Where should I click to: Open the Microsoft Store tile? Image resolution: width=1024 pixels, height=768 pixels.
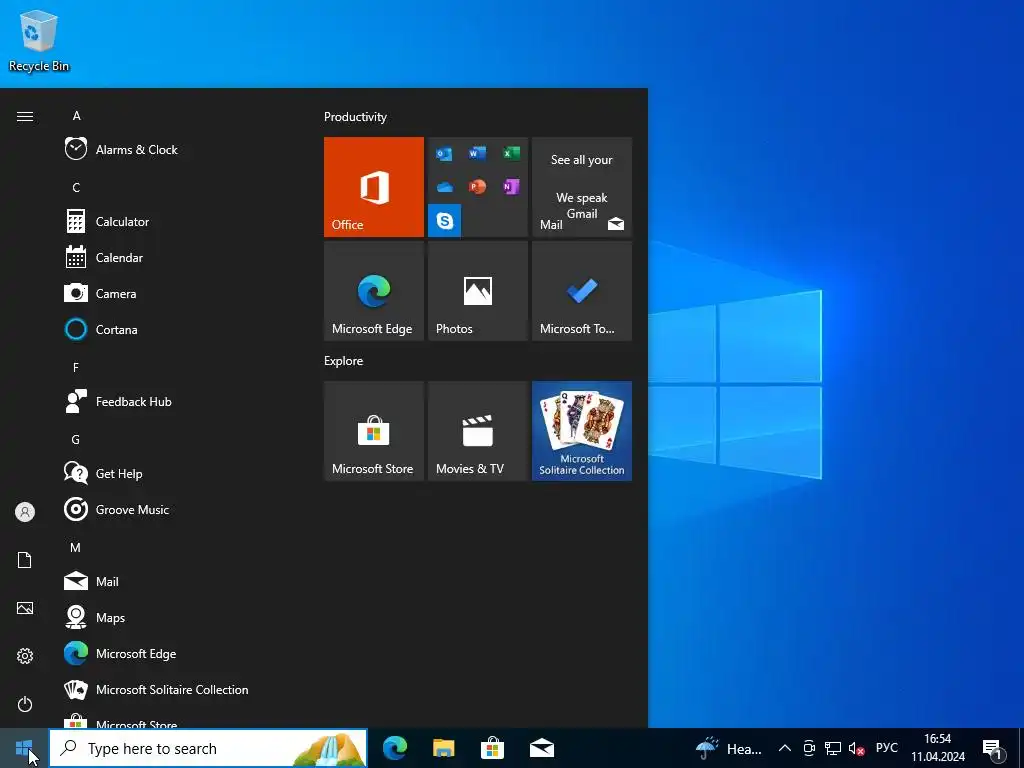(374, 431)
